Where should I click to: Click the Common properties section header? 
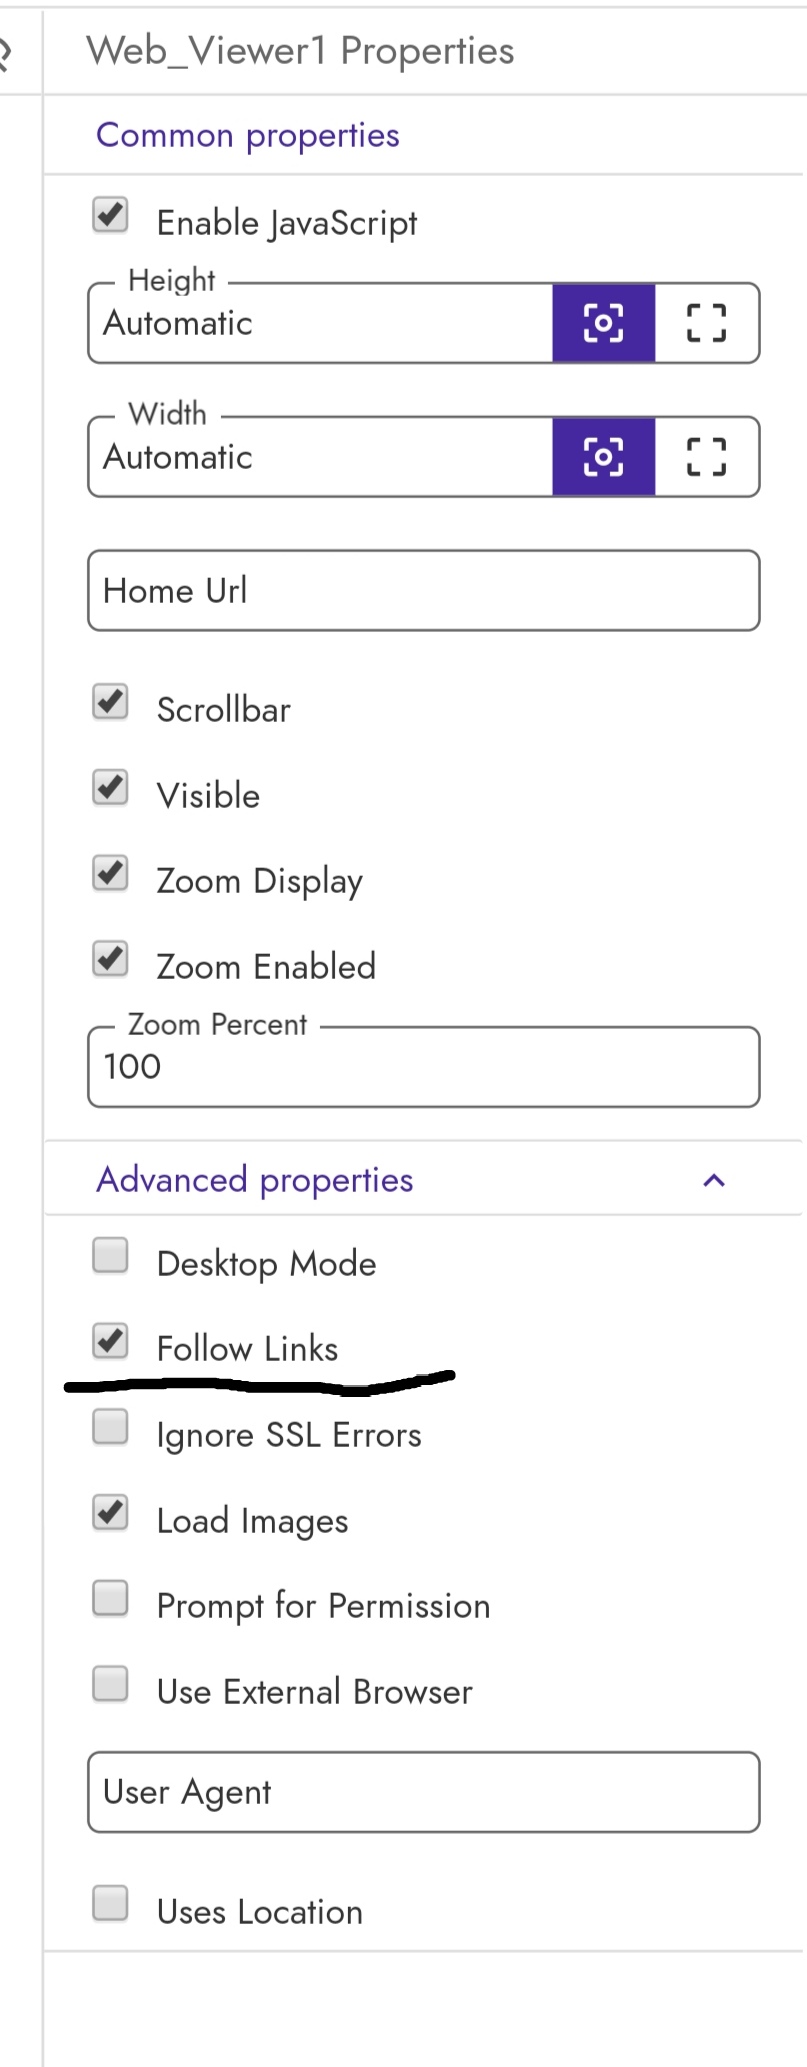(x=248, y=135)
